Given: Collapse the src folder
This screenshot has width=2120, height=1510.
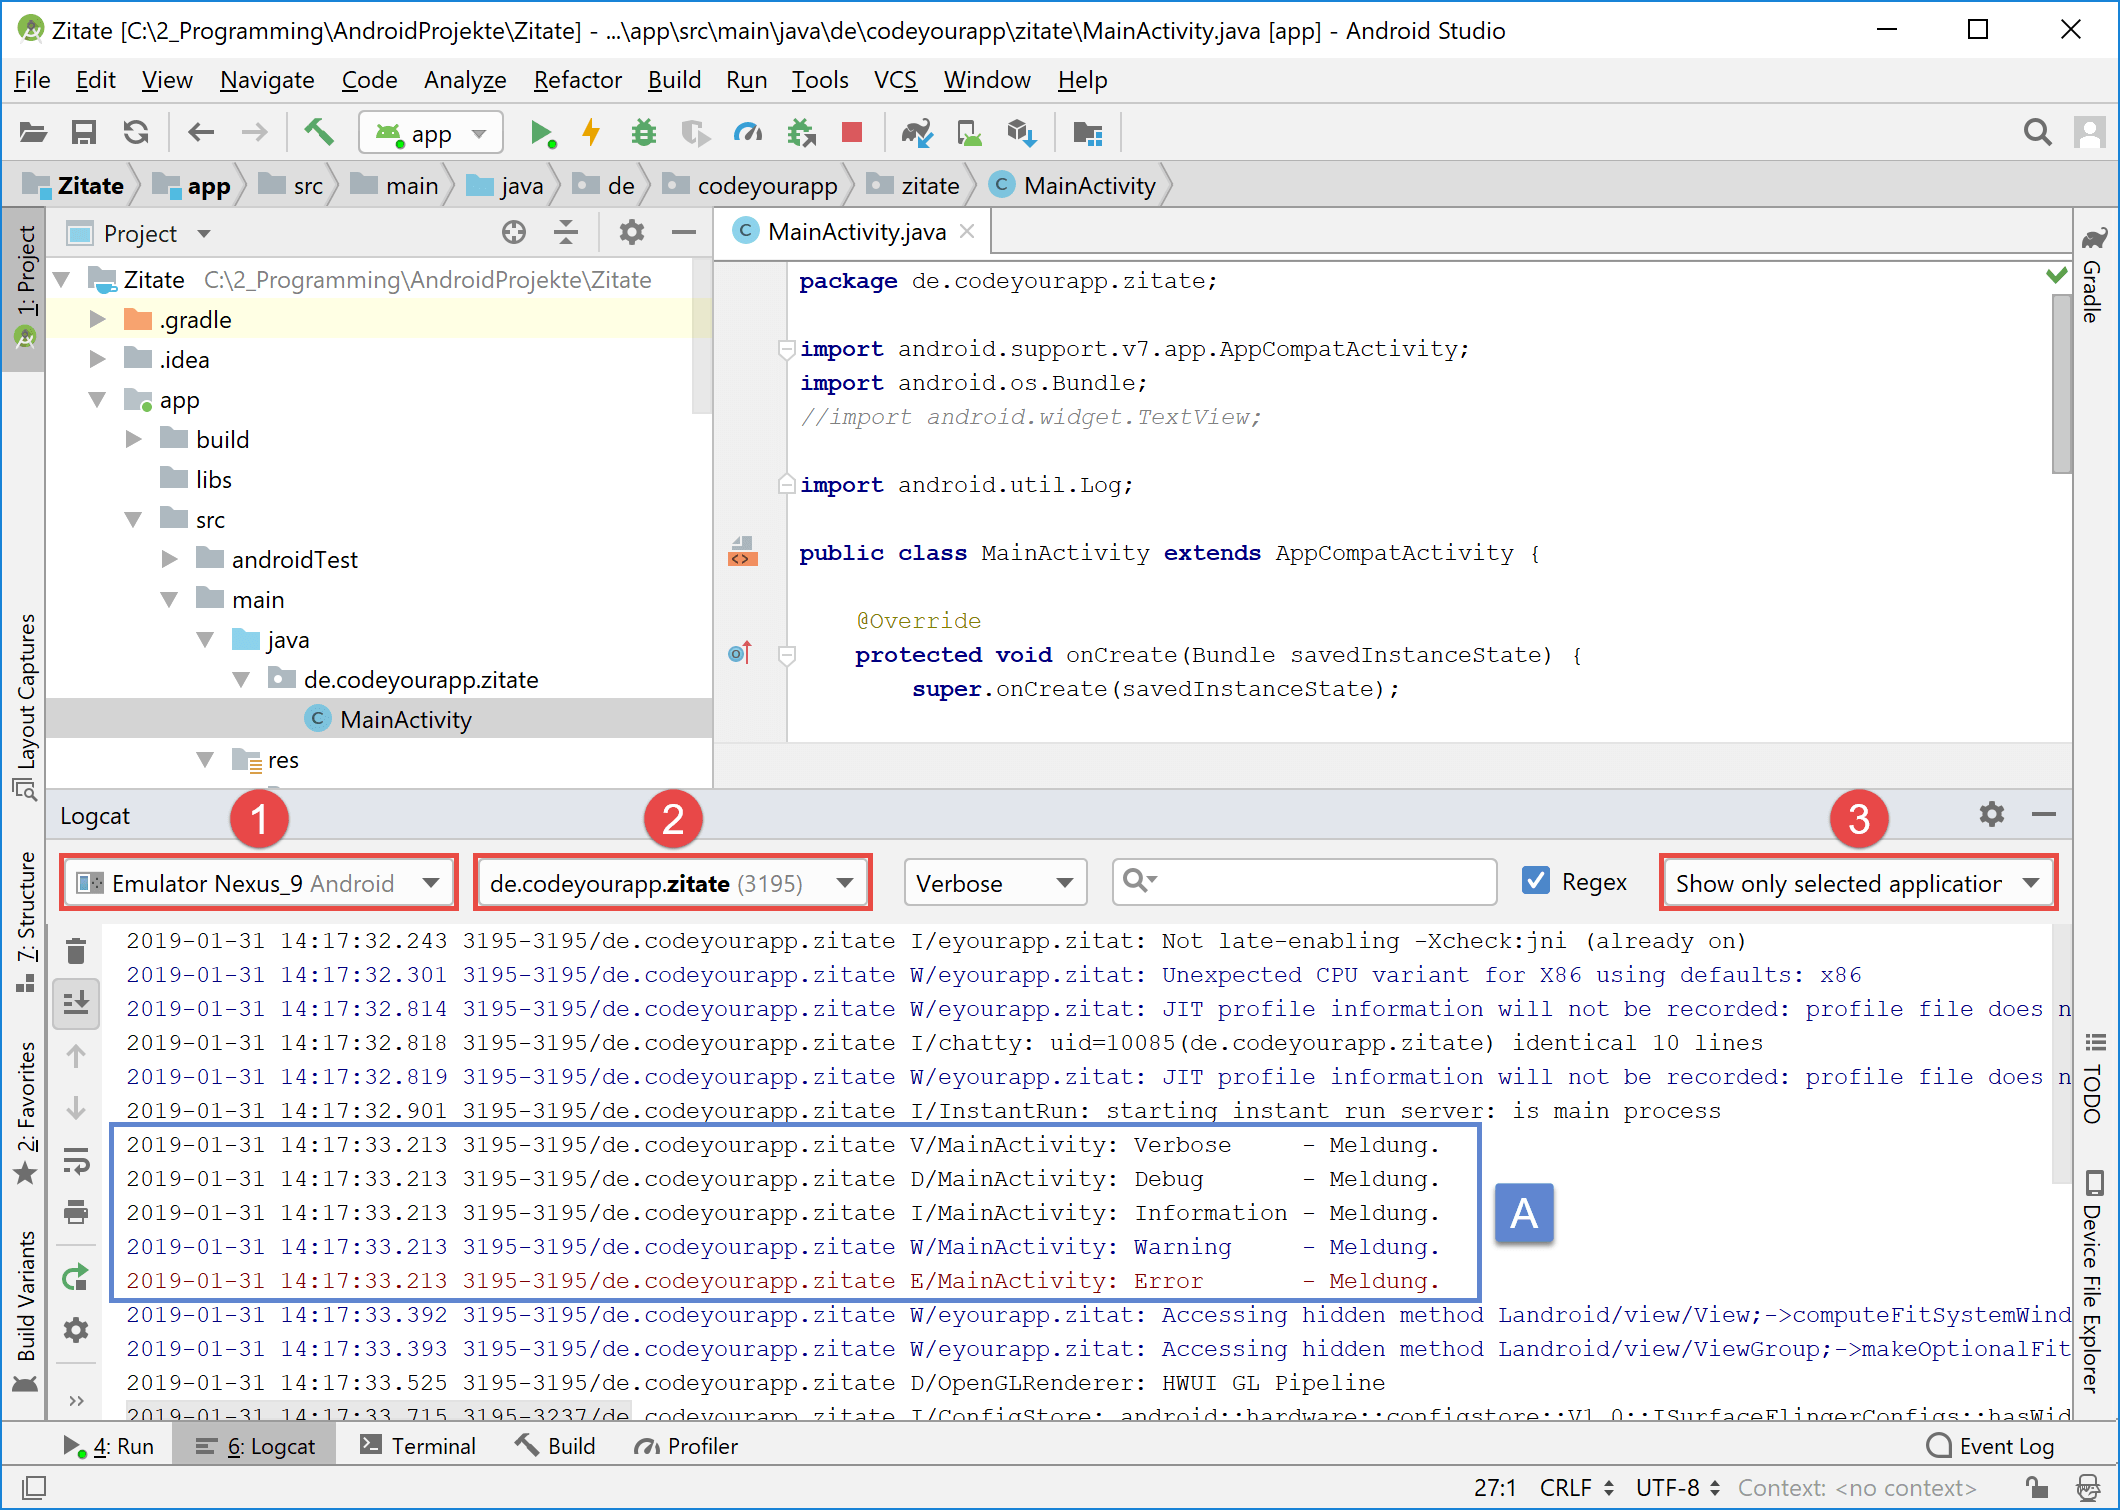Looking at the screenshot, I should [x=133, y=520].
